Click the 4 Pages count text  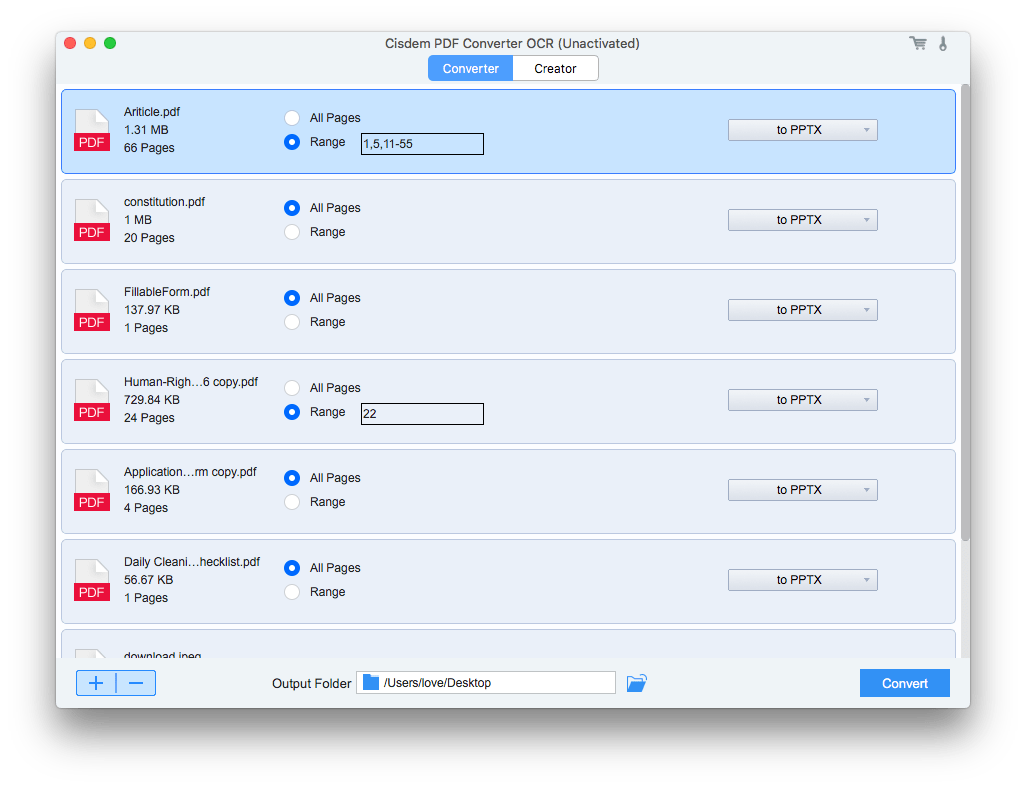click(146, 508)
